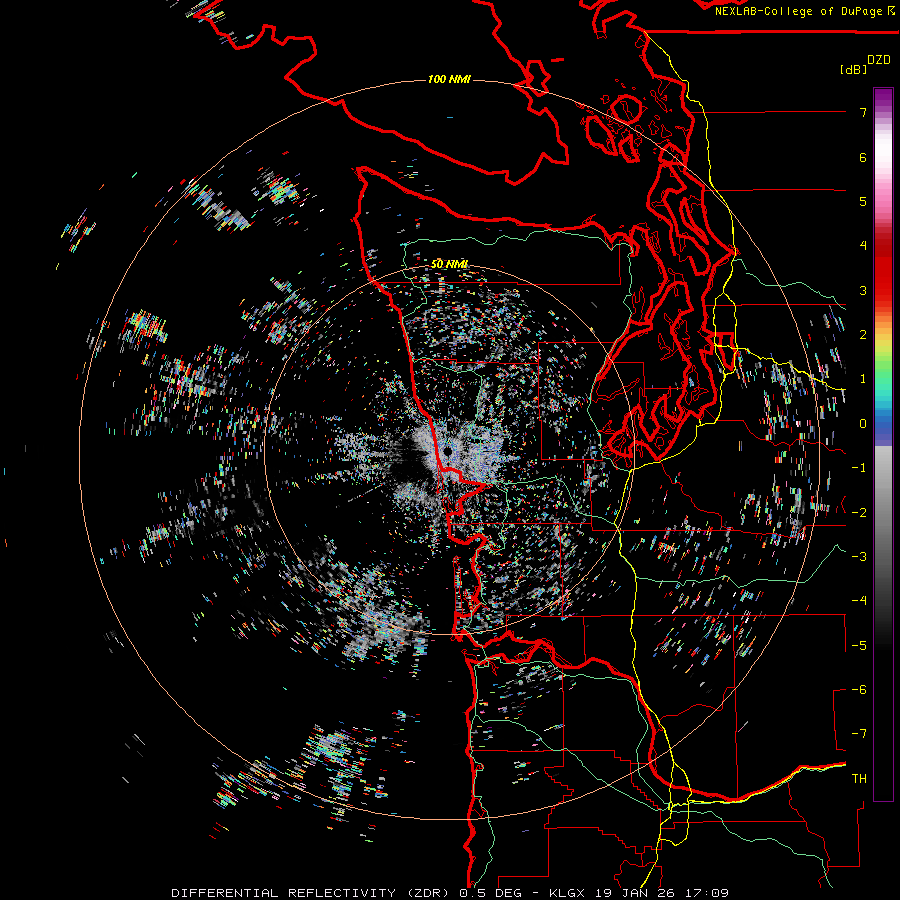
Task: Click the 0 value on the color scale
Action: click(x=863, y=424)
